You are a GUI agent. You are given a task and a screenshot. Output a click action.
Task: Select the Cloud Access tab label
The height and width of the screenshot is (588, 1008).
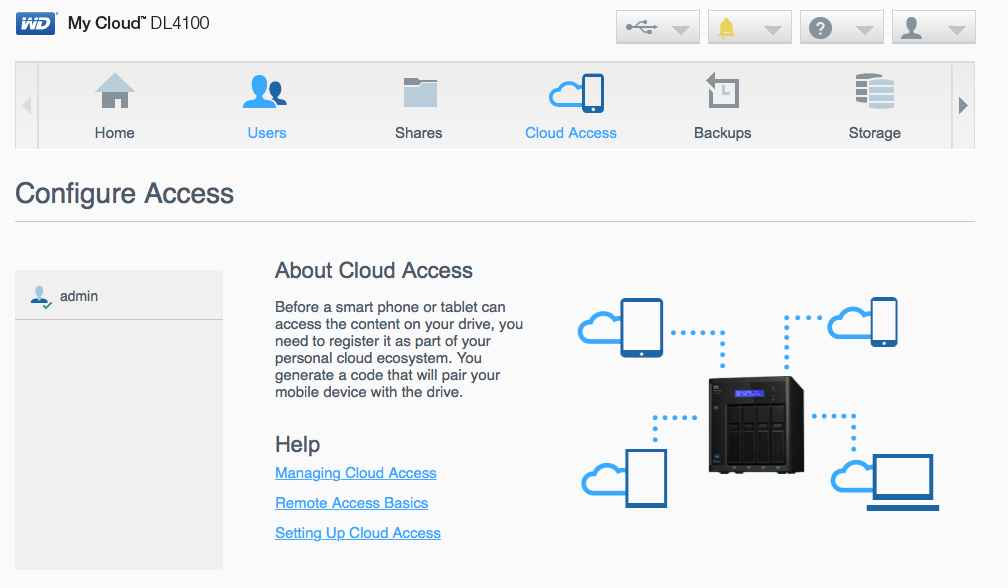point(571,133)
